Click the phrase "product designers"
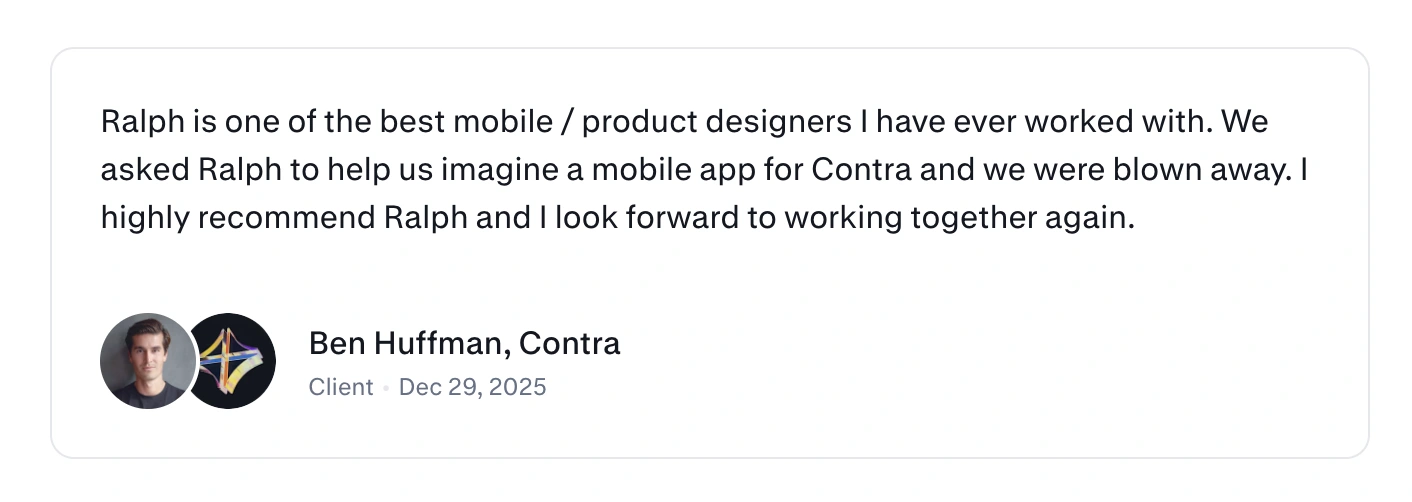Viewport: 1412px width, 502px height. tap(713, 123)
